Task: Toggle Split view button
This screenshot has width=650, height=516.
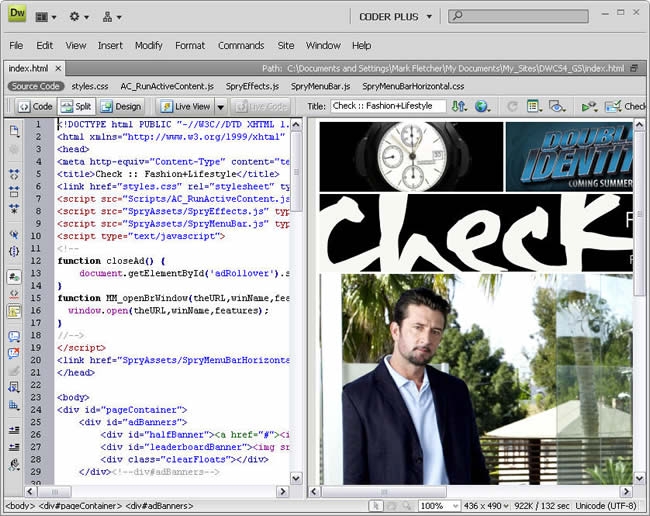Action: (x=76, y=107)
